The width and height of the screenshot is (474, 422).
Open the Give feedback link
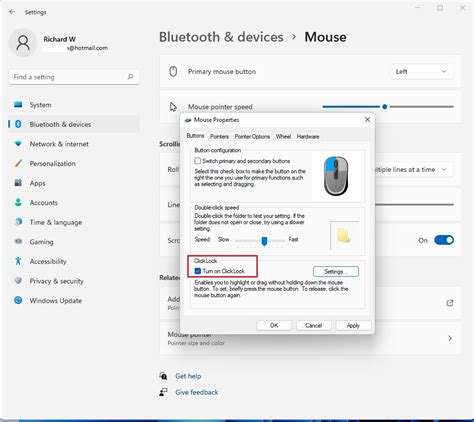(x=197, y=392)
